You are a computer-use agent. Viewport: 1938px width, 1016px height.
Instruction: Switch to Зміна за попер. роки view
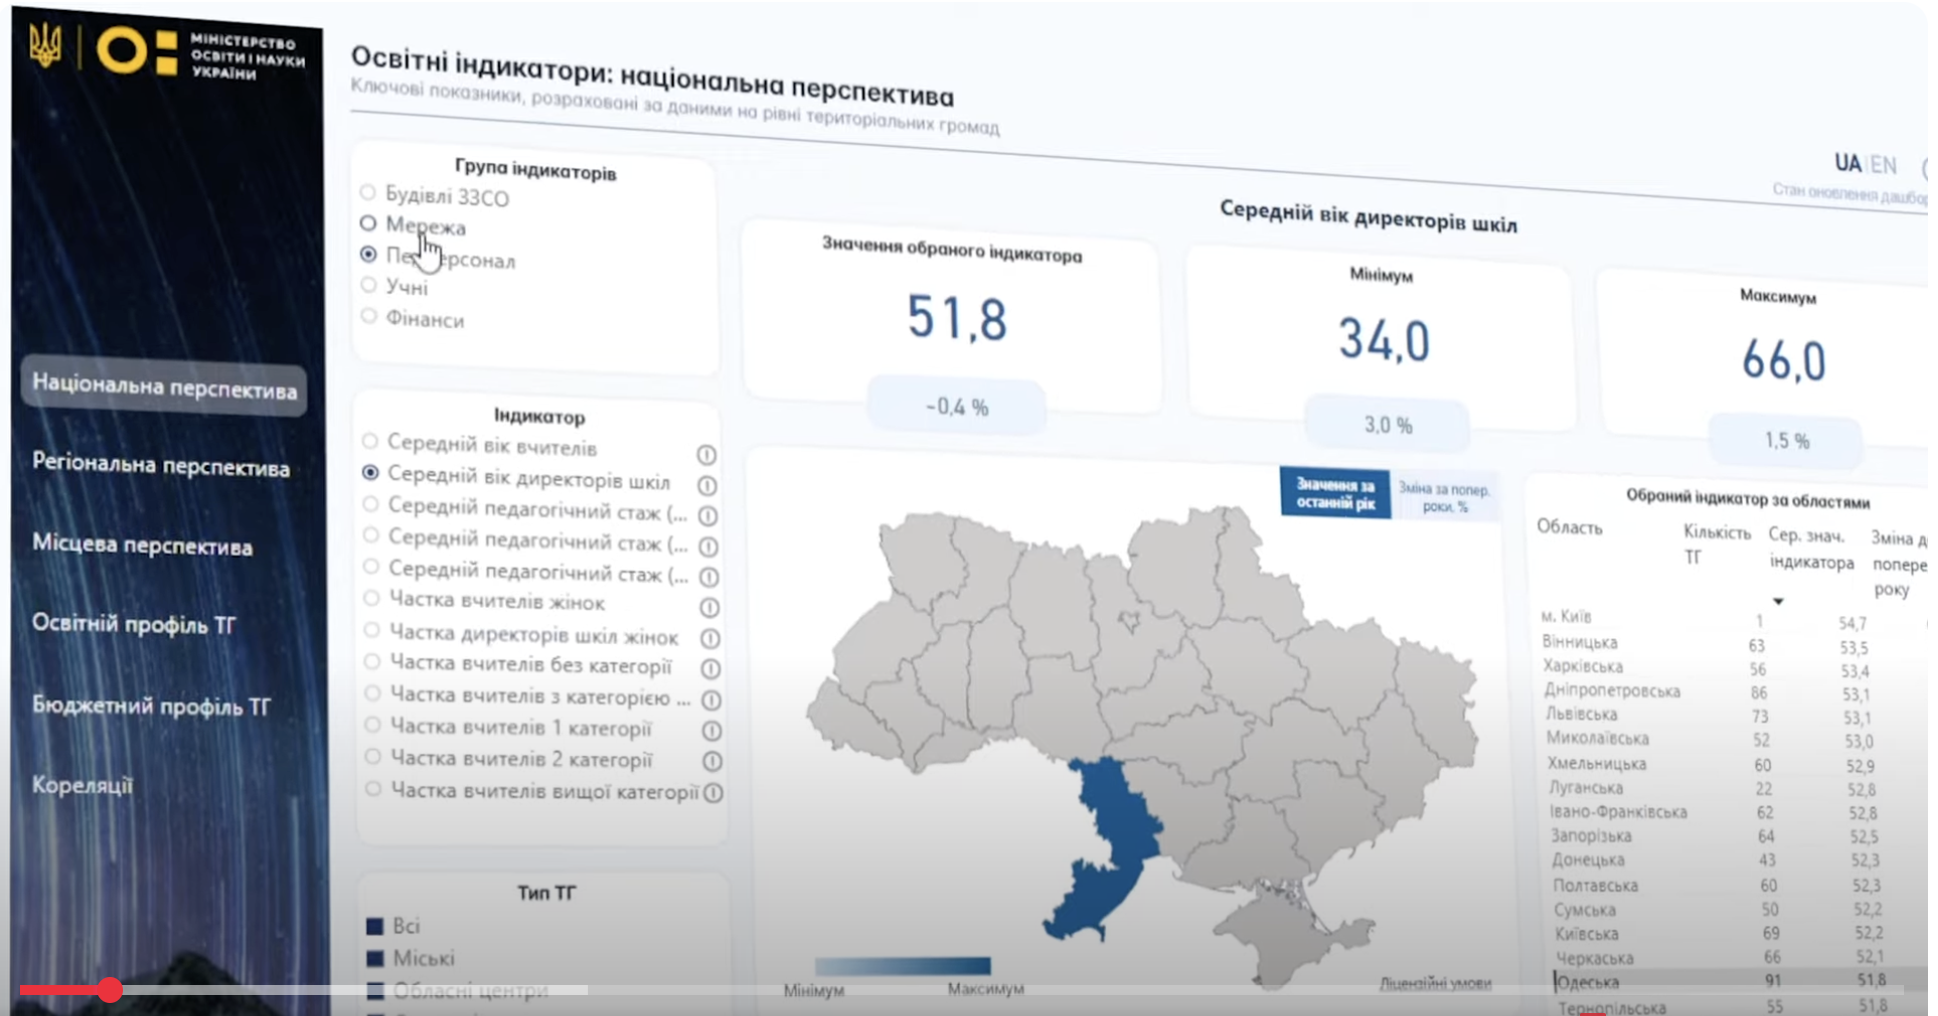(x=1444, y=497)
